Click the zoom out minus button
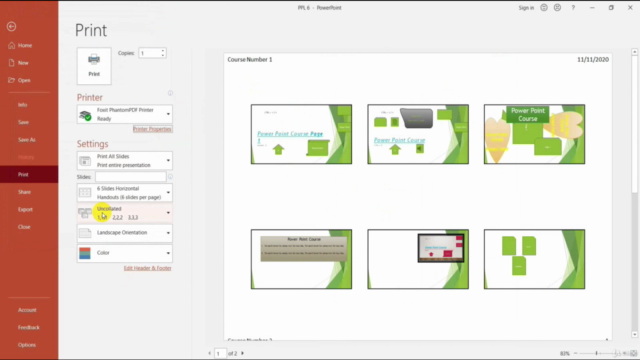 [576, 353]
